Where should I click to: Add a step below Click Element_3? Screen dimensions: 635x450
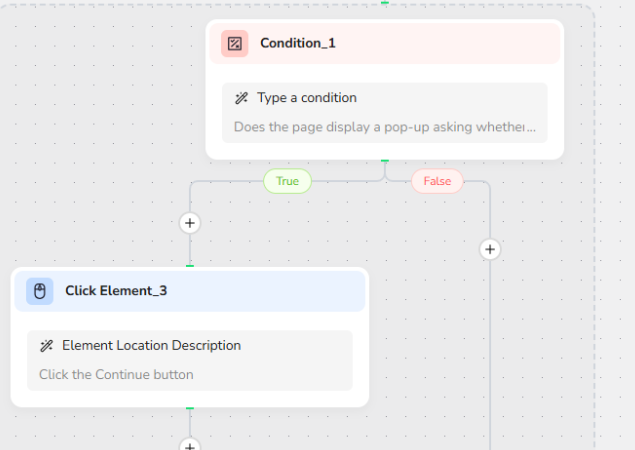pos(190,445)
